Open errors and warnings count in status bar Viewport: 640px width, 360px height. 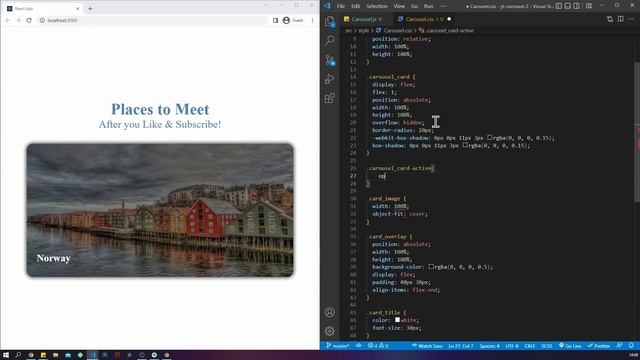[x=378, y=346]
